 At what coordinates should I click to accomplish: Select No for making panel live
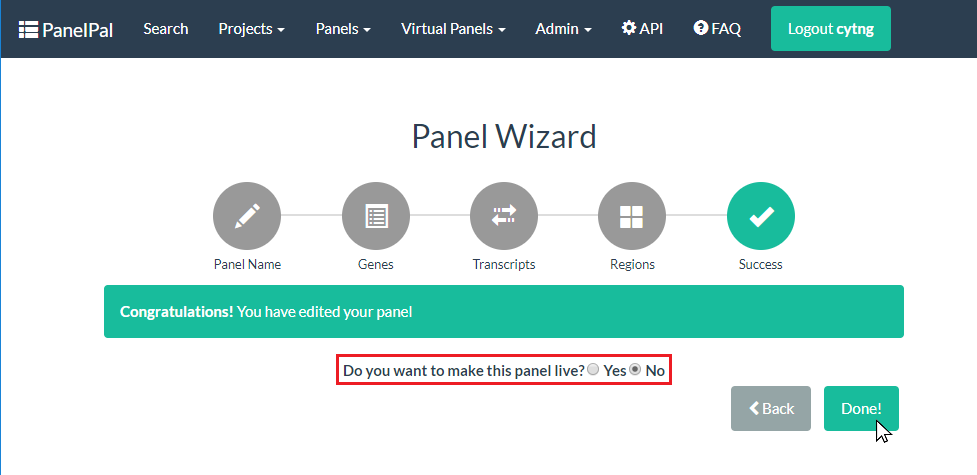(635, 370)
